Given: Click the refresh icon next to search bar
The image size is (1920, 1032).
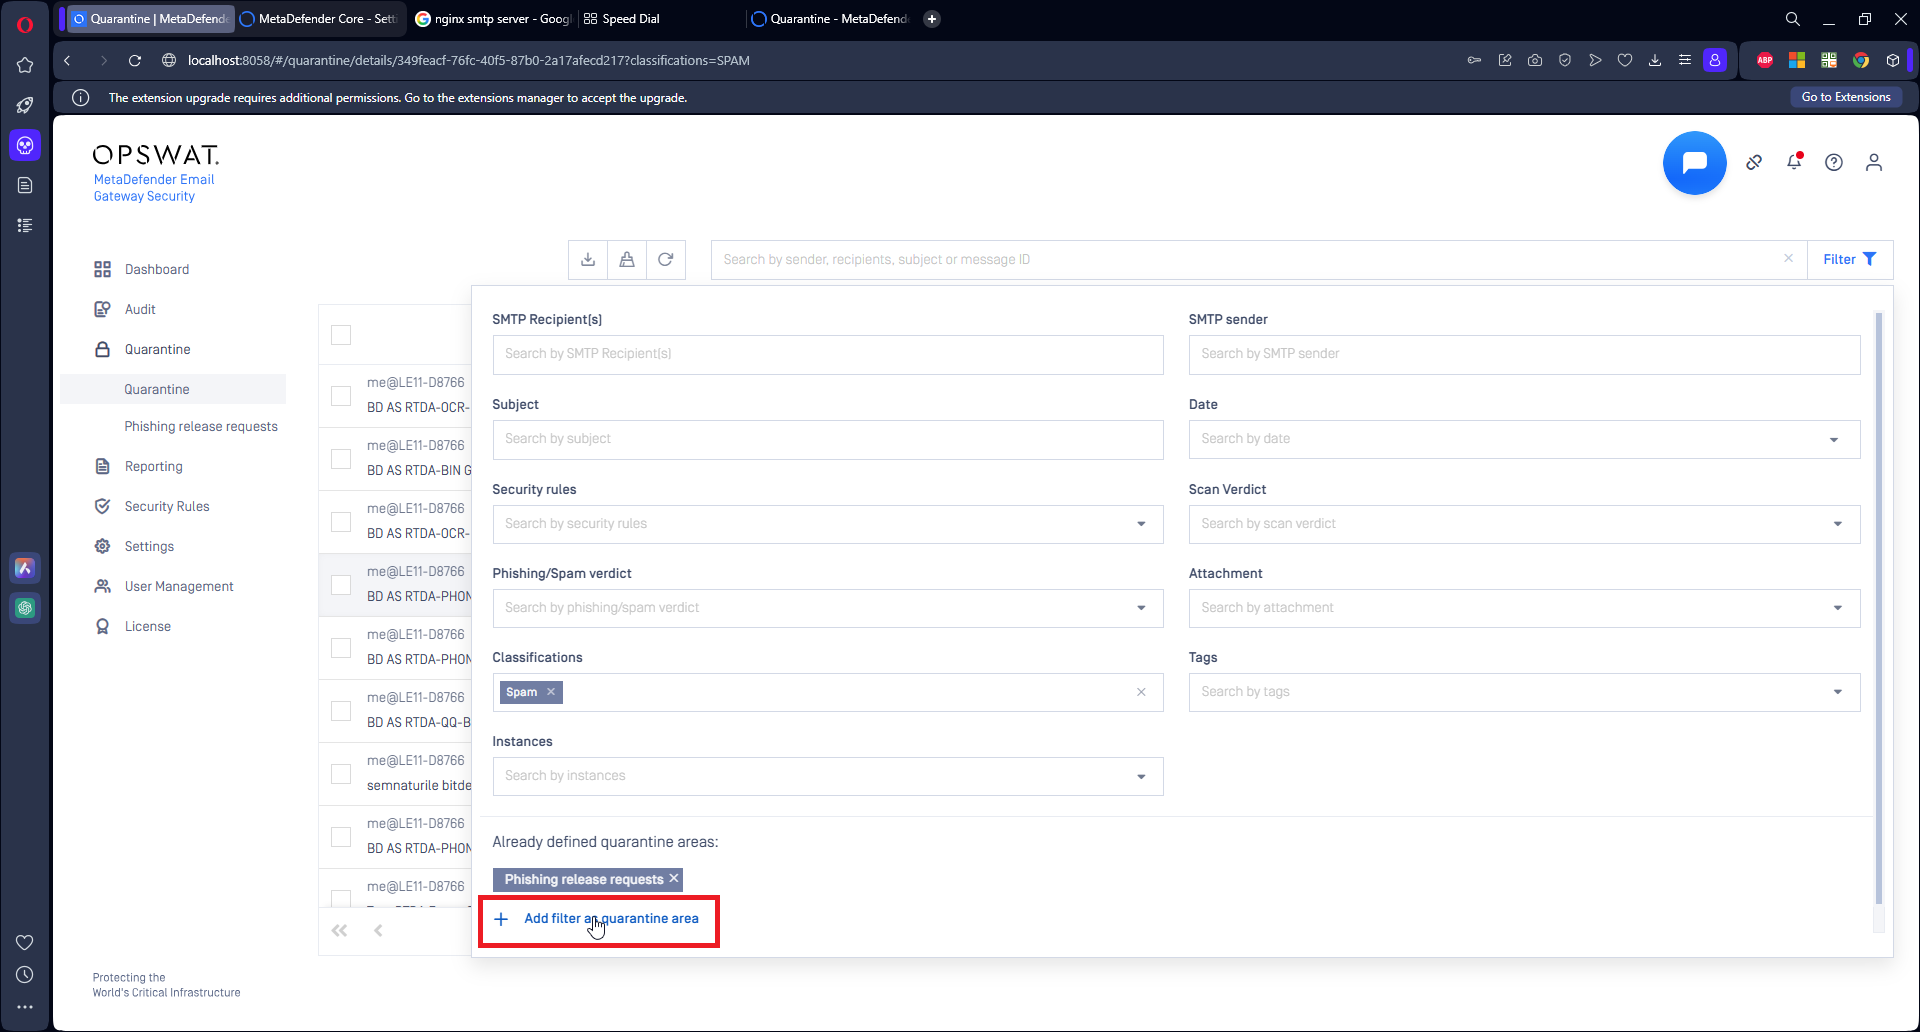Looking at the screenshot, I should coord(666,260).
